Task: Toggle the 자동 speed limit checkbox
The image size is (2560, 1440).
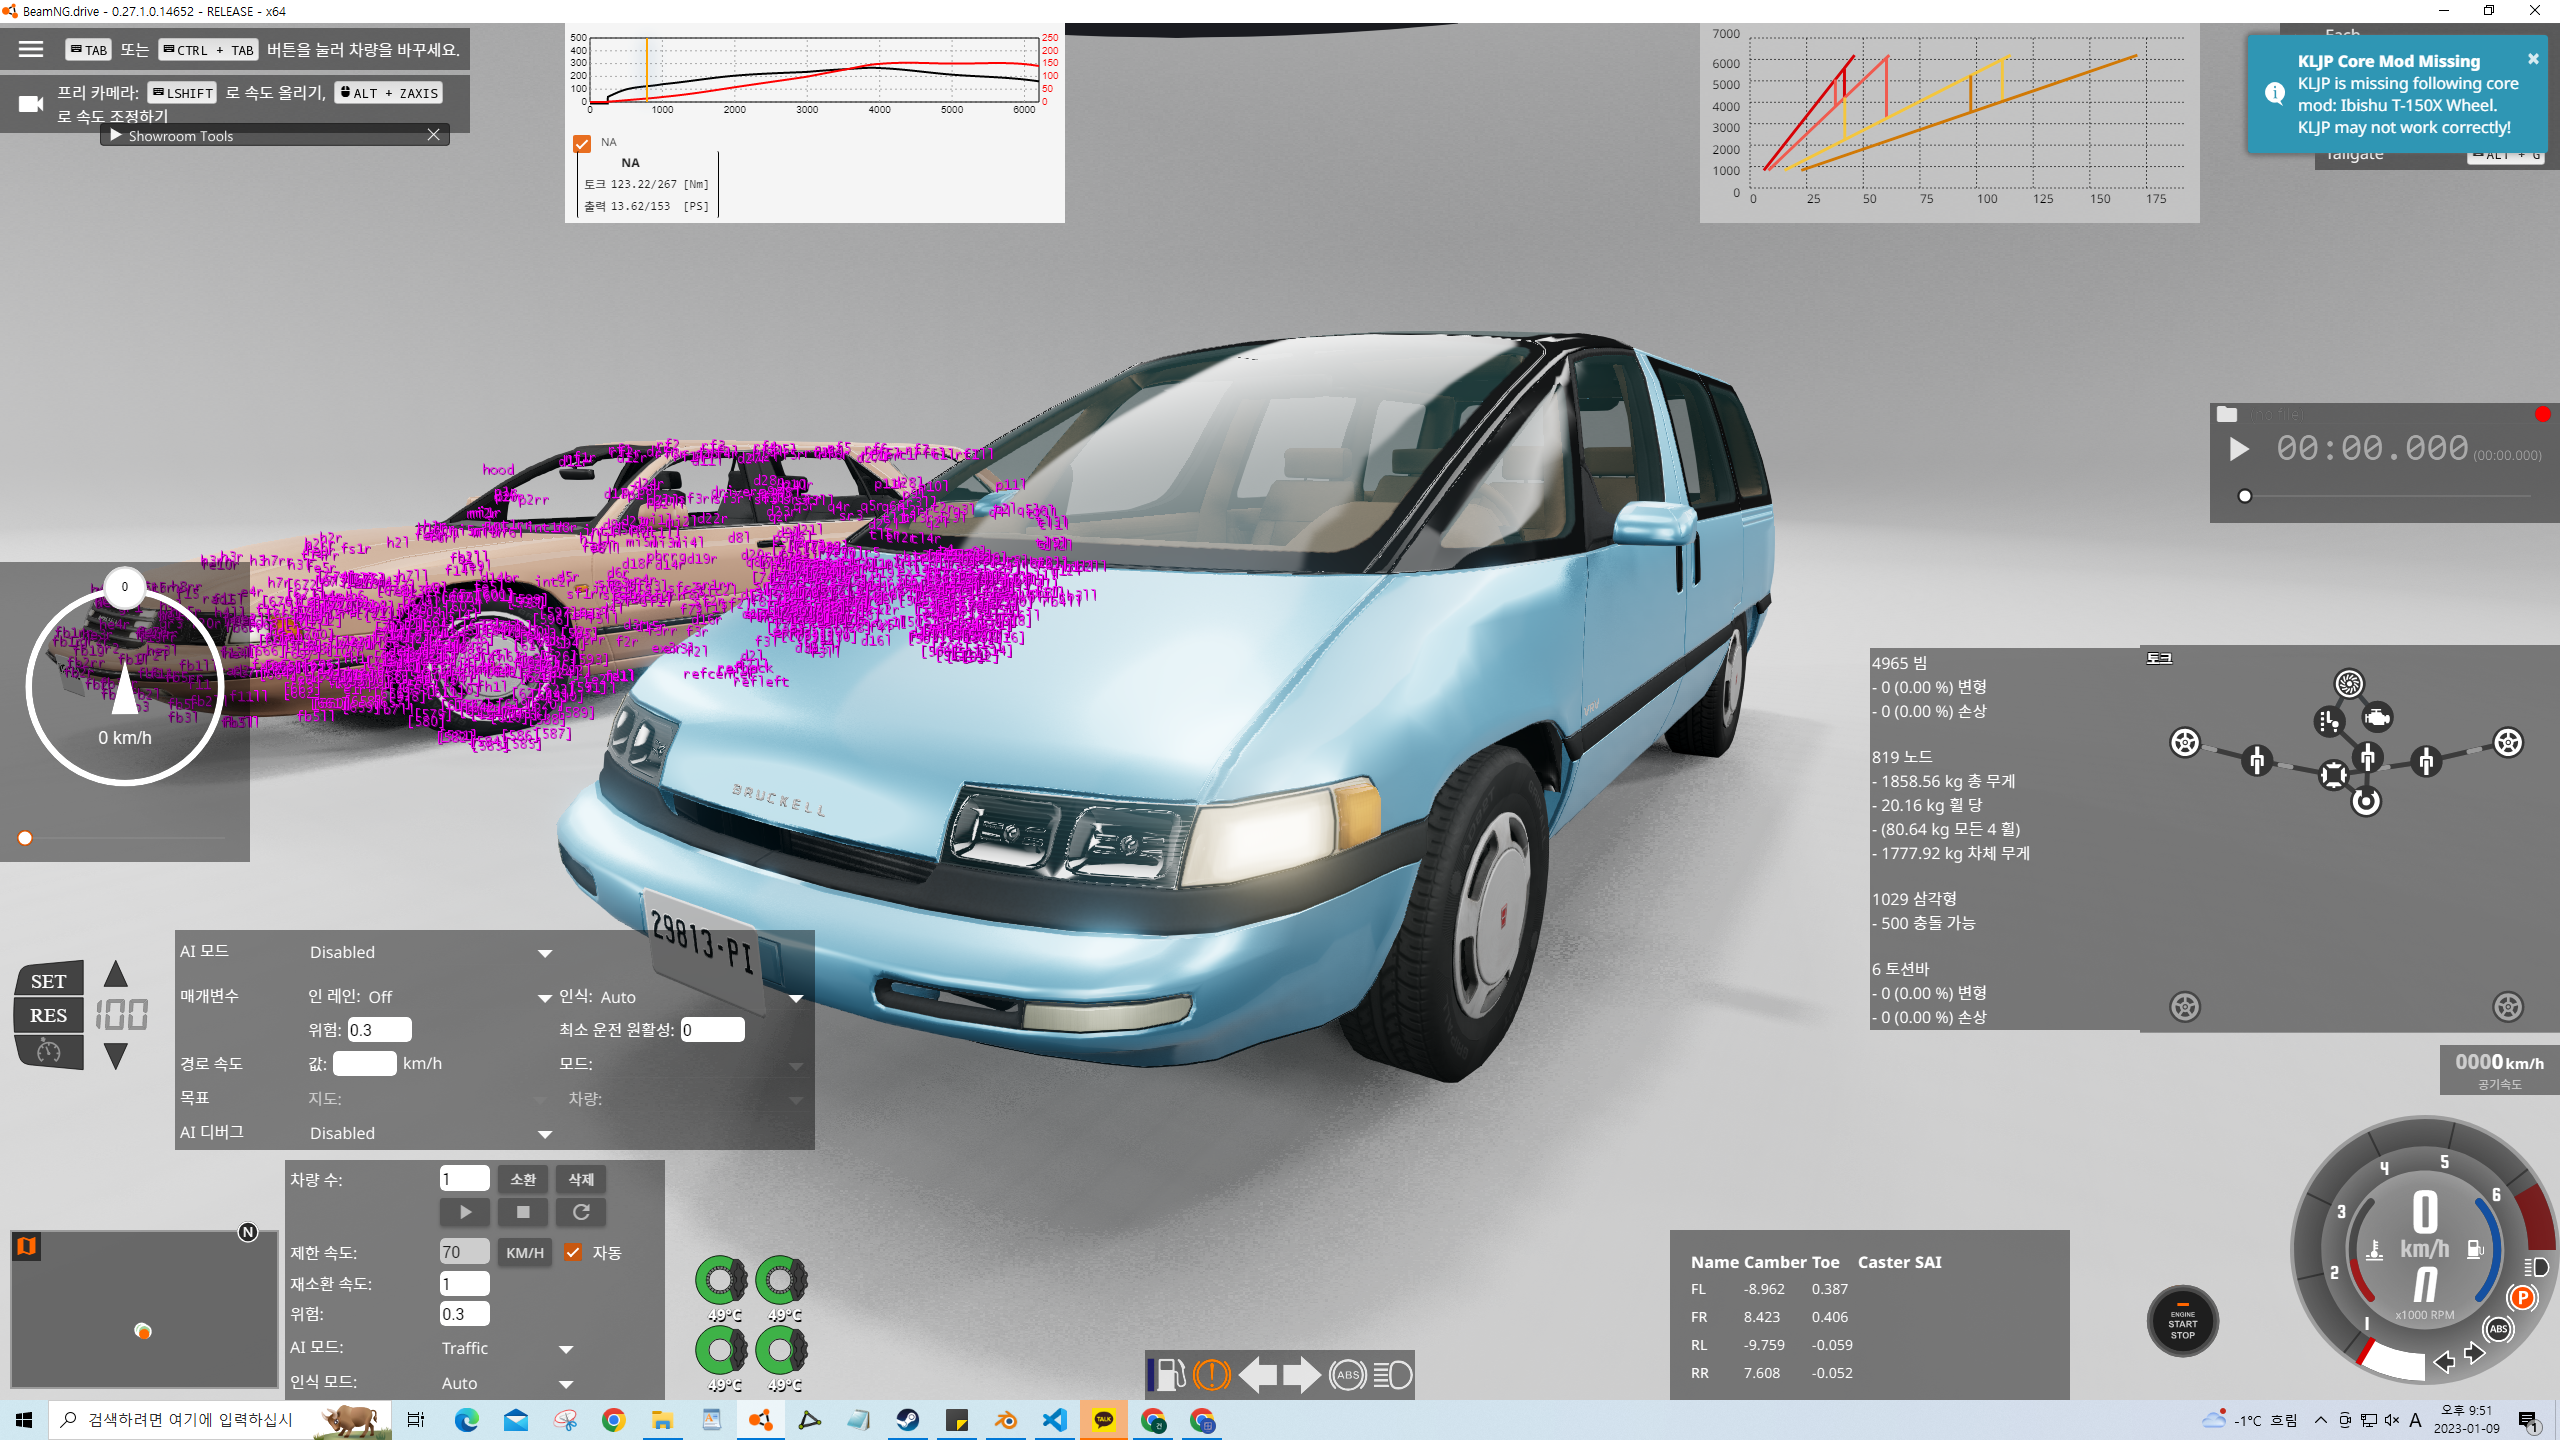Action: (x=573, y=1252)
